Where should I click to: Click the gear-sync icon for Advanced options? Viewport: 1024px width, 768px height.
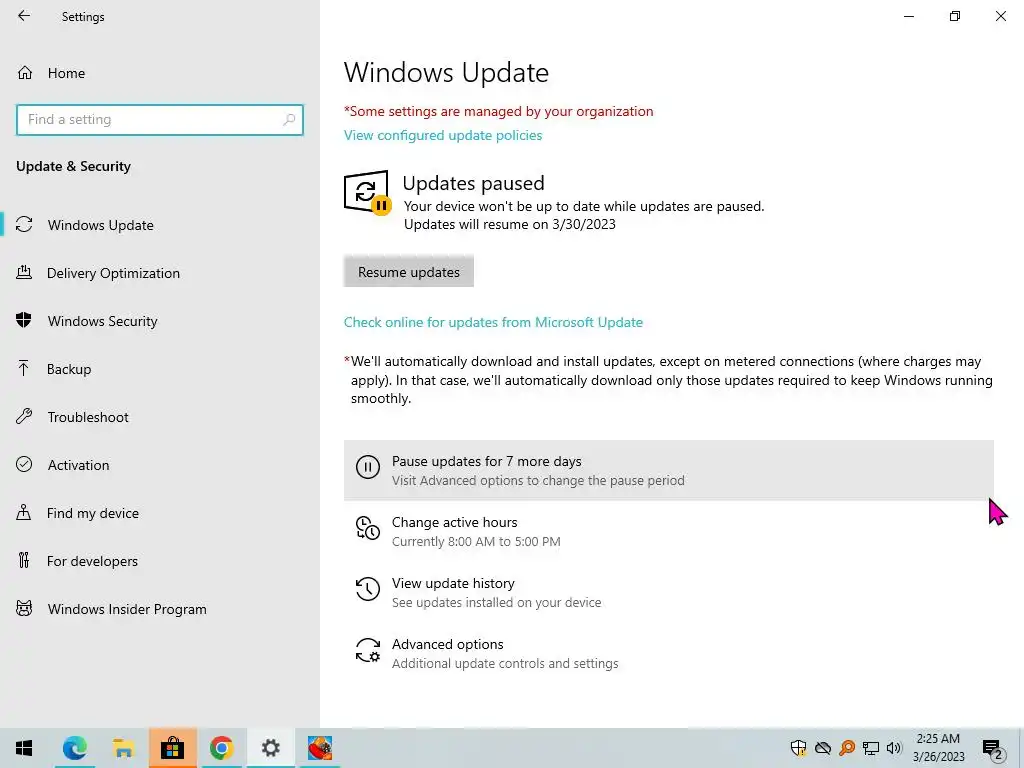[368, 650]
